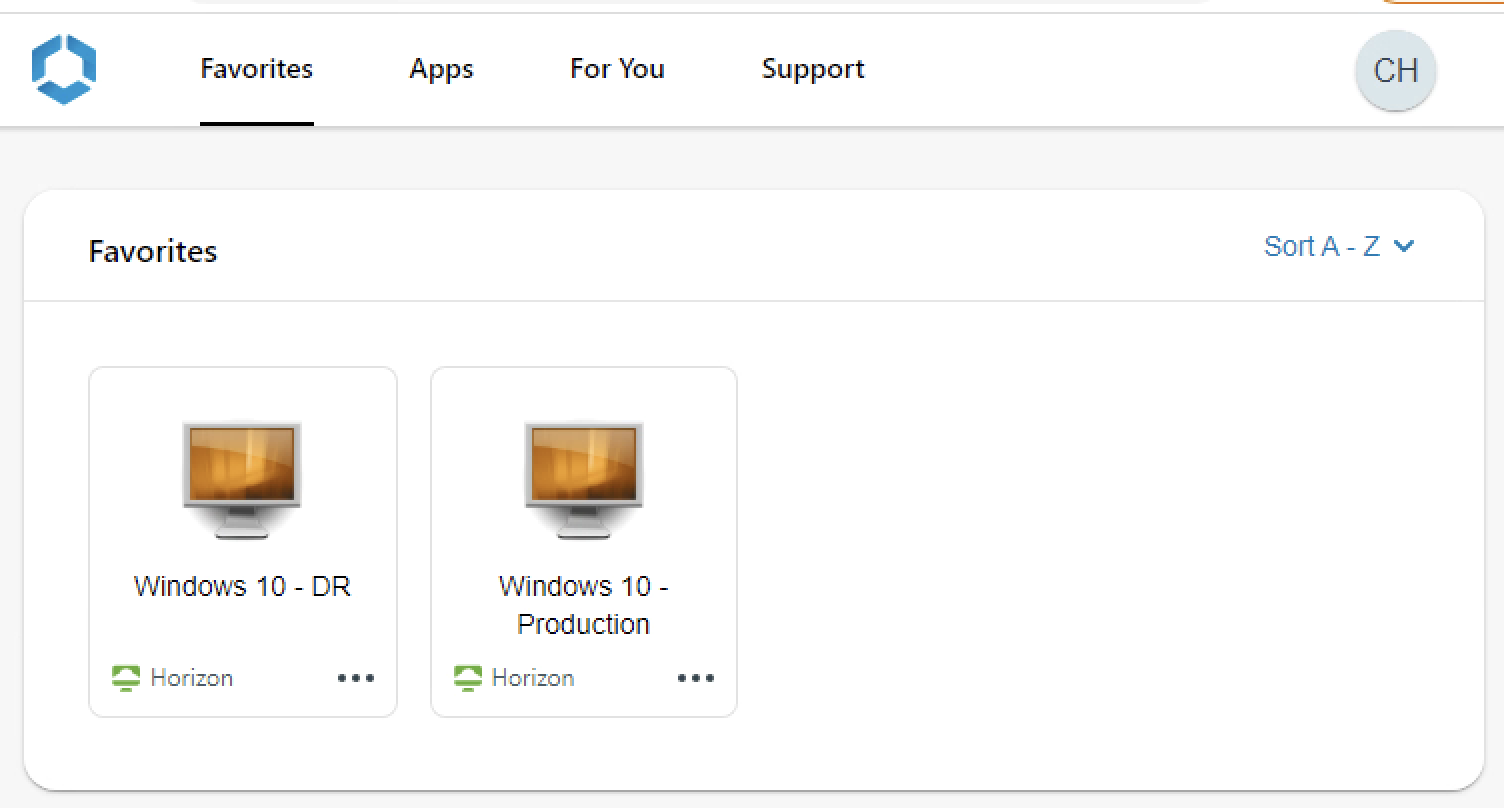
Task: Click the chevron arrow beside Sort A - Z
Action: (x=1404, y=246)
